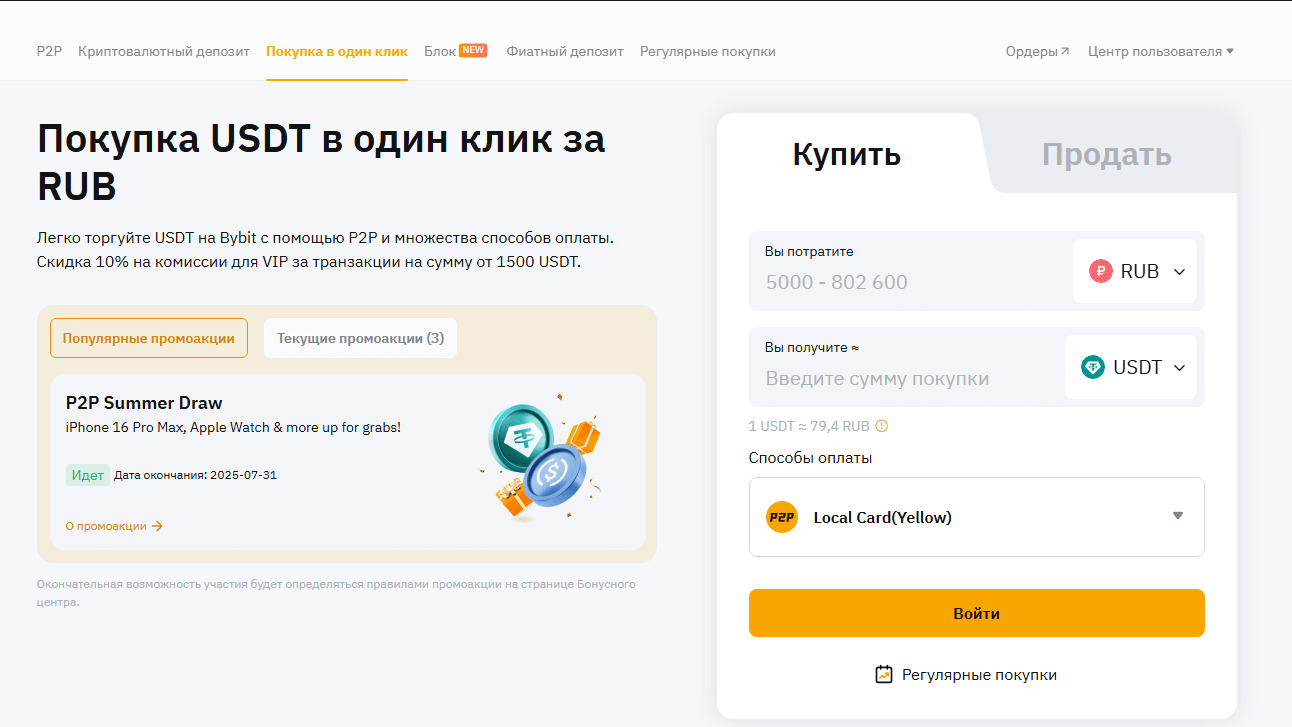Screen dimensions: 1292x727
Task: Expand the Local Card(Yellow) payment method list
Action: click(1177, 516)
